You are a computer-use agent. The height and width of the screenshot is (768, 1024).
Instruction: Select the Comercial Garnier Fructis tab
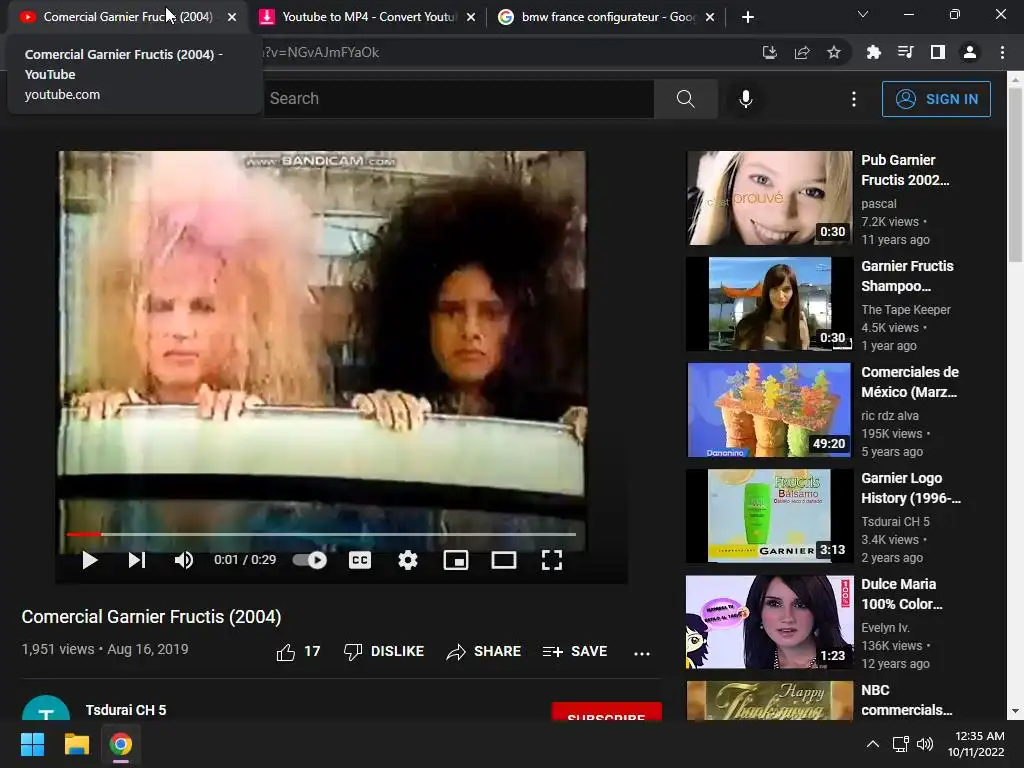(128, 17)
